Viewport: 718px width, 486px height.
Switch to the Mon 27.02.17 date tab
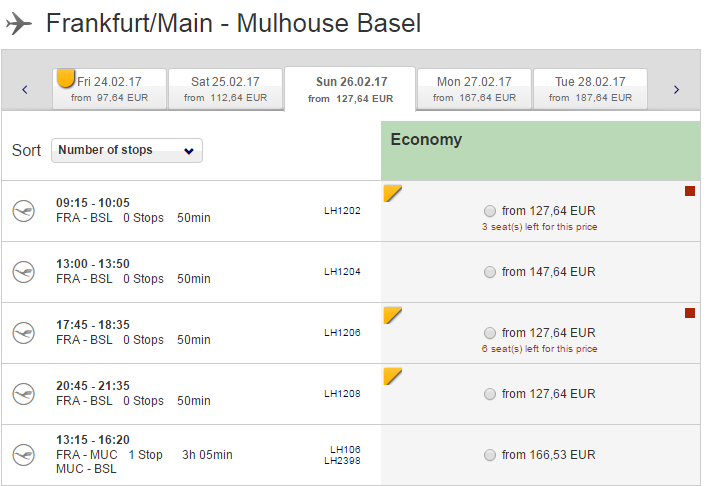[474, 89]
